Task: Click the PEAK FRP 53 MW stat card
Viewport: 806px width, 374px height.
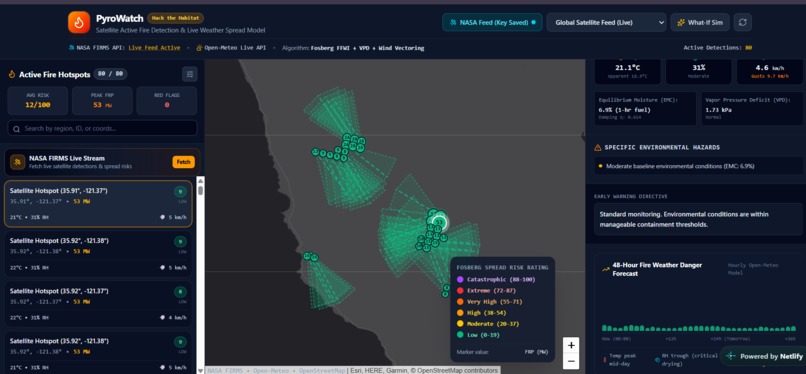Action: pyautogui.click(x=102, y=101)
